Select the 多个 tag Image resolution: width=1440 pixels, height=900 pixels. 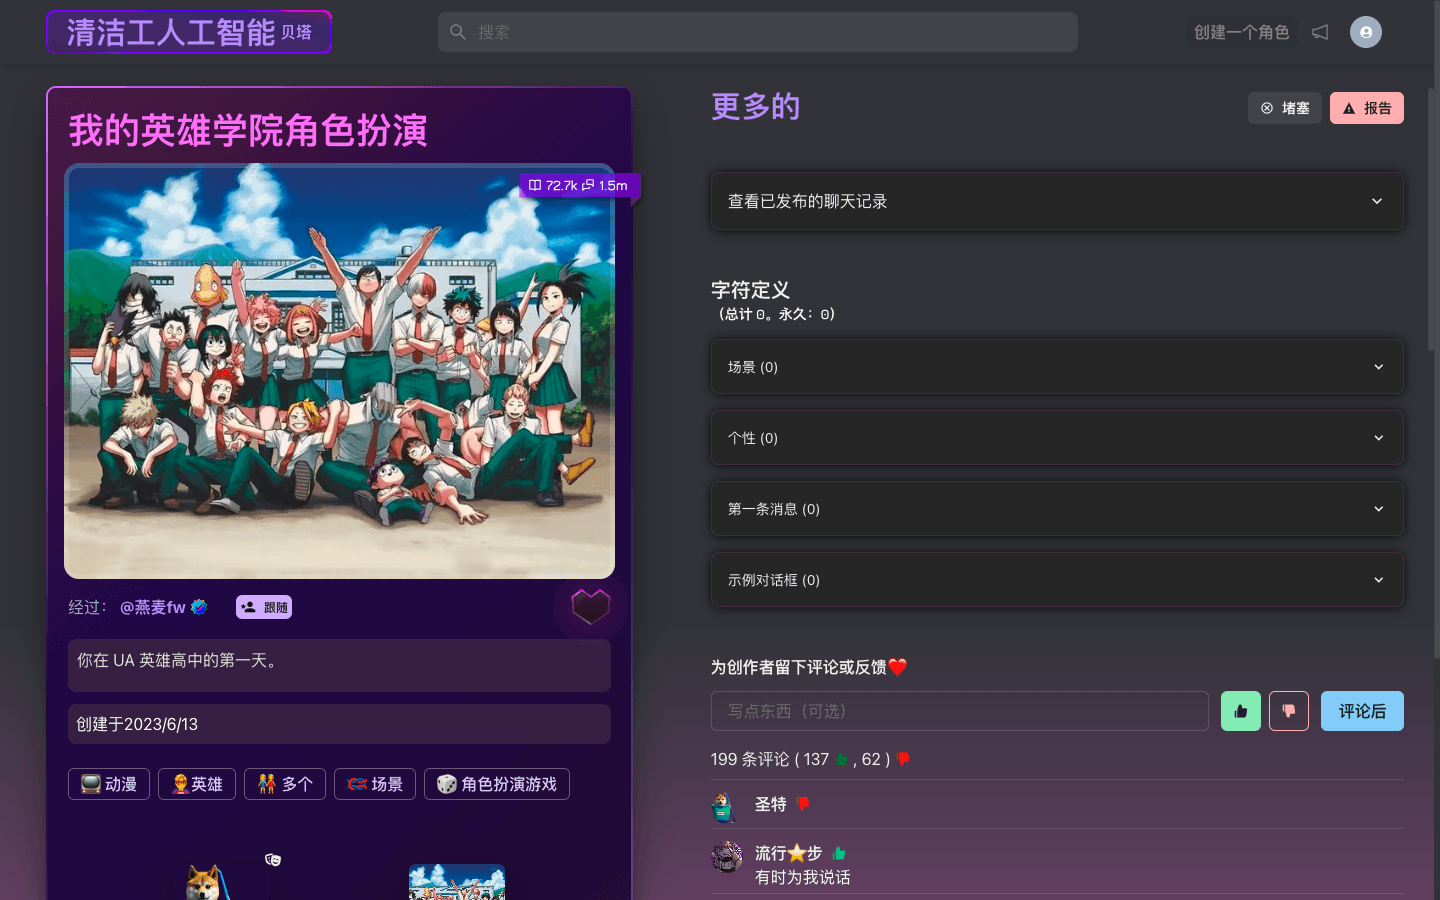pos(285,784)
